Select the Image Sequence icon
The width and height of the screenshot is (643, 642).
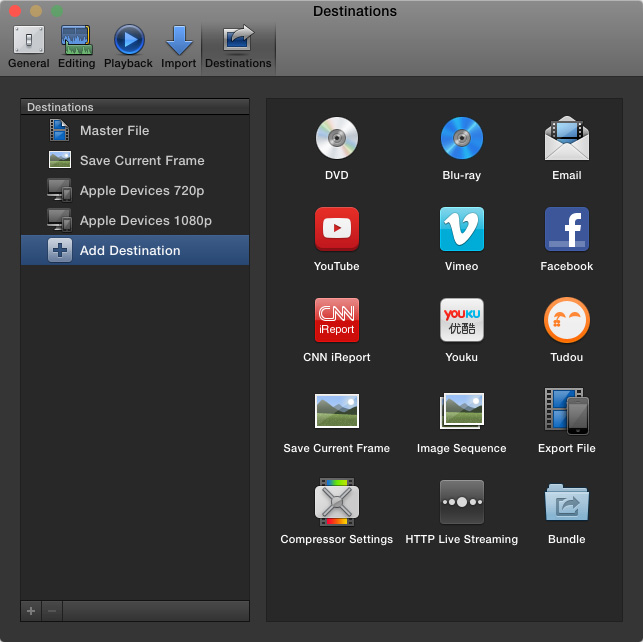pos(462,411)
